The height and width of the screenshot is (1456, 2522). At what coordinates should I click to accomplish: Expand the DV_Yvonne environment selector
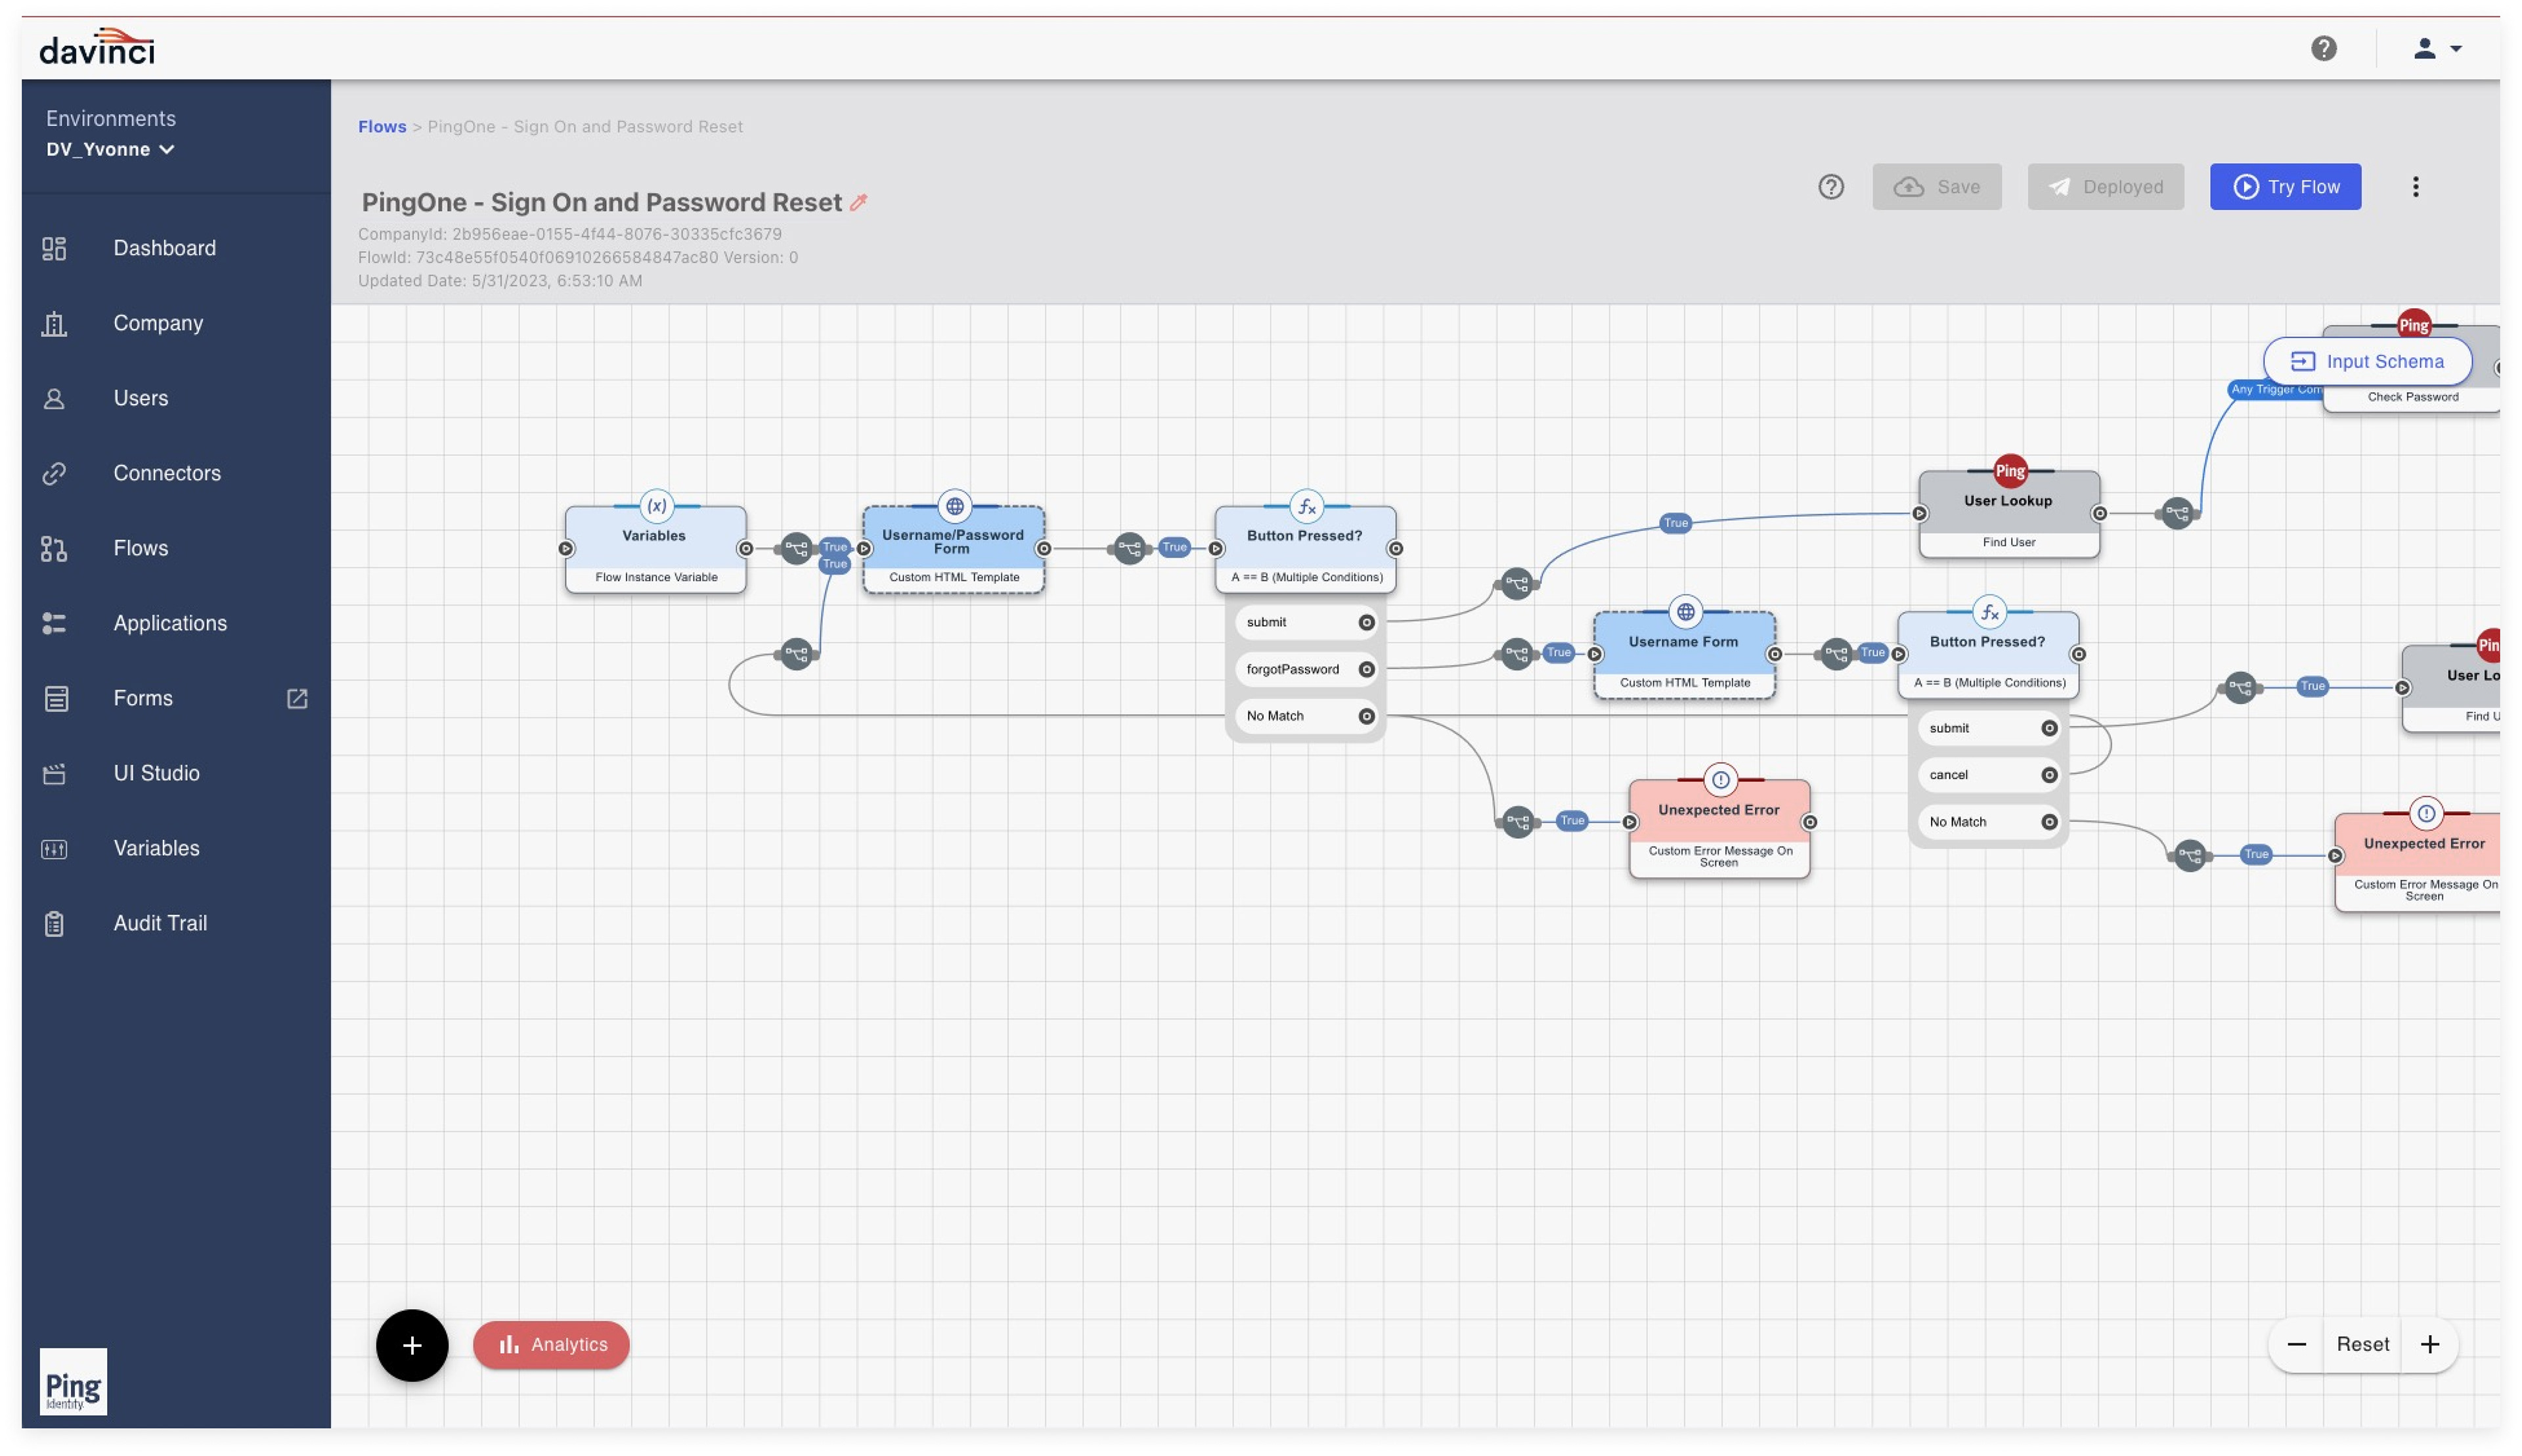click(110, 149)
